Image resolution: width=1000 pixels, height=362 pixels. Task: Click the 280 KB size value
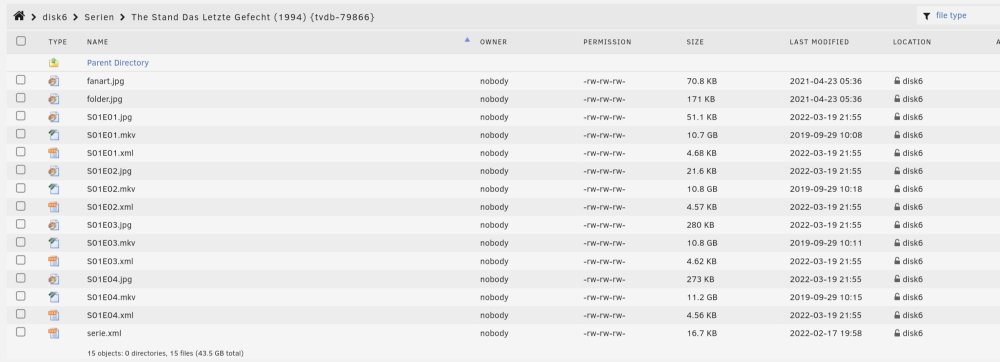tap(700, 225)
